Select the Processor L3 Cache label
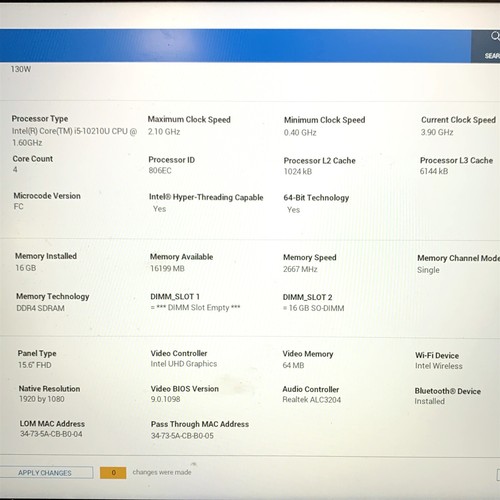Viewport: 500px width, 500px height. 456,160
